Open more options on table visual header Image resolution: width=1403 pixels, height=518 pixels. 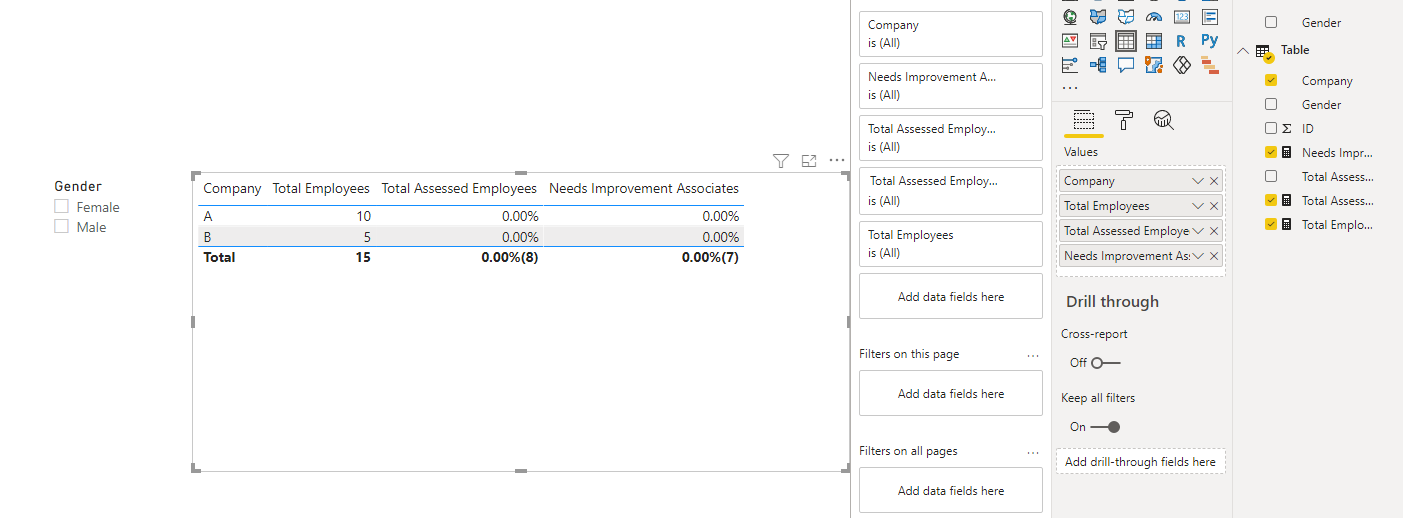coord(837,160)
